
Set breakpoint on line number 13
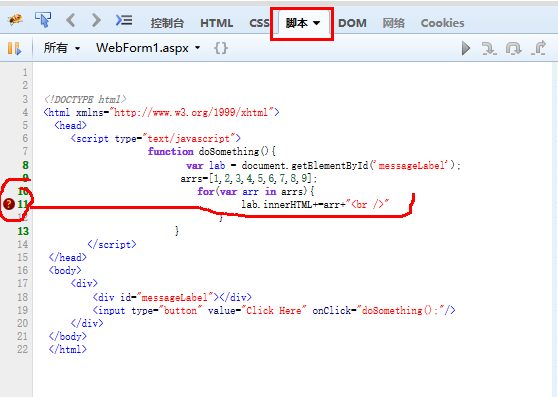point(23,231)
